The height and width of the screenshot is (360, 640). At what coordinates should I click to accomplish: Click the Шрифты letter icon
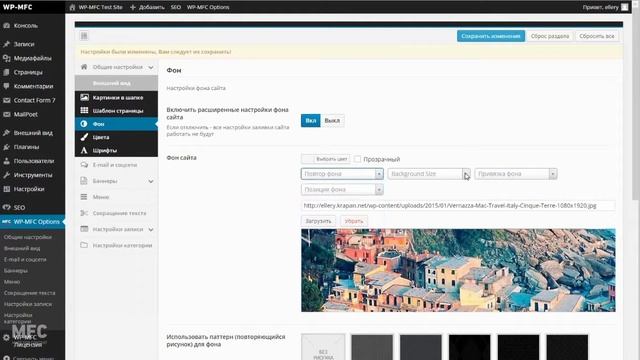pyautogui.click(x=84, y=150)
